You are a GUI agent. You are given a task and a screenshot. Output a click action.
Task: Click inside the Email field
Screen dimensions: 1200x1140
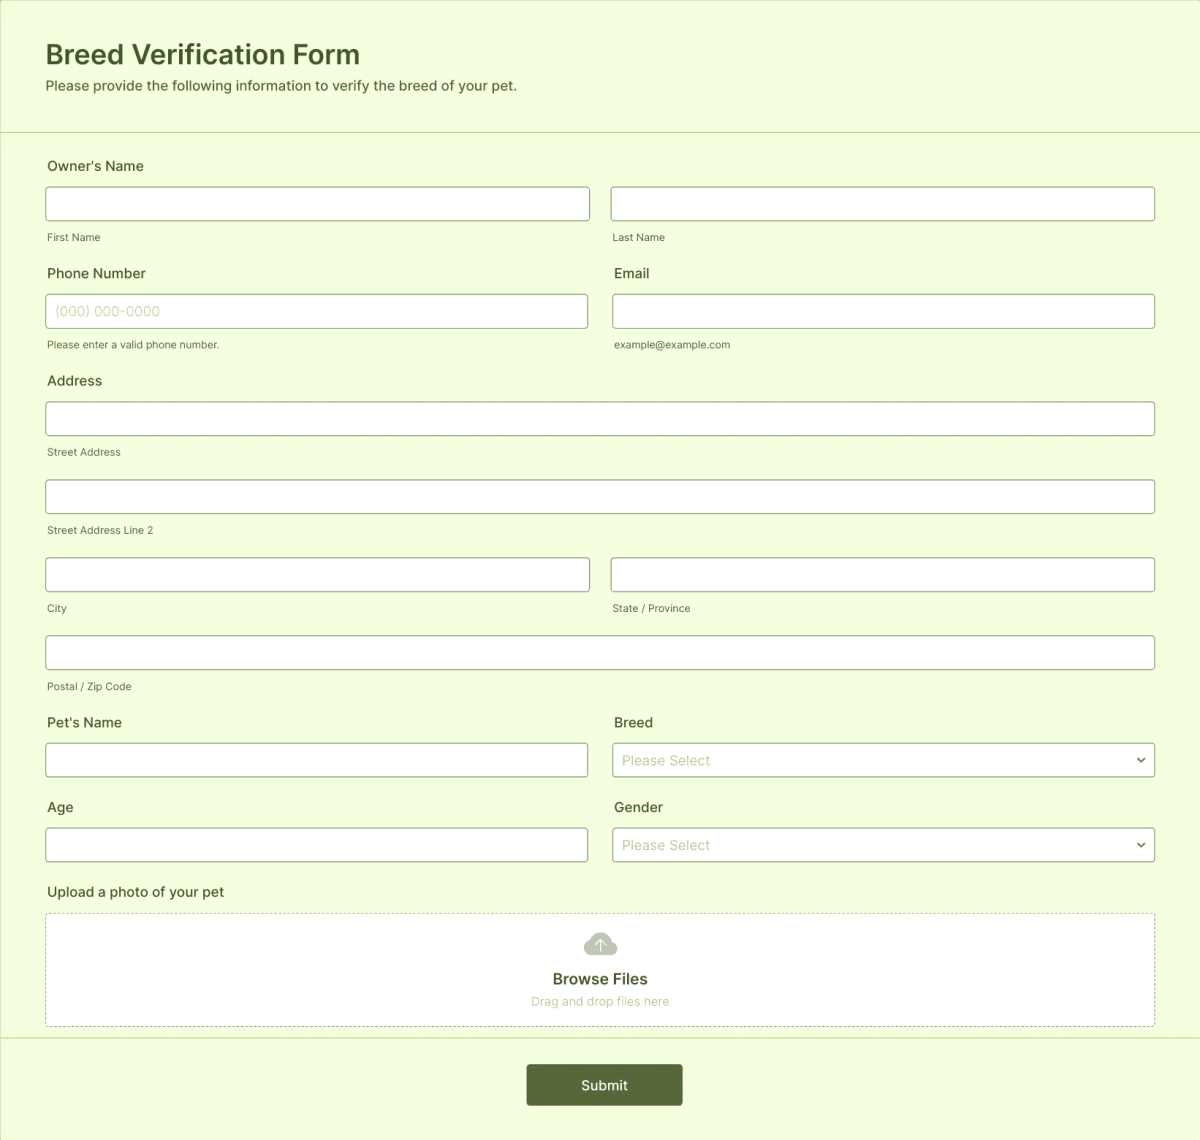click(883, 311)
